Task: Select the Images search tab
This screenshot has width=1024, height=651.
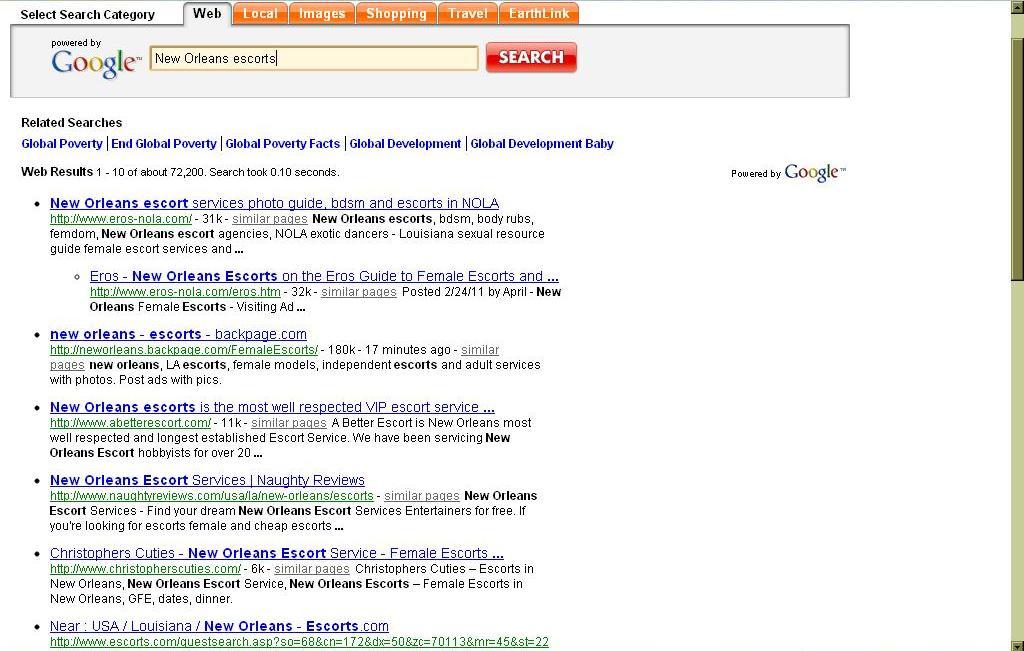Action: click(322, 14)
